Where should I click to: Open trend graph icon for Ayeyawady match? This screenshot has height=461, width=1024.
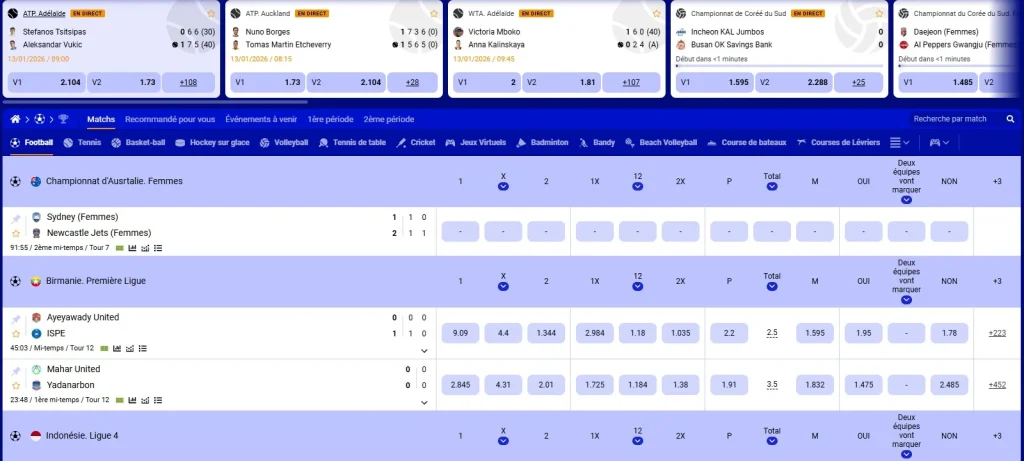pyautogui.click(x=130, y=348)
